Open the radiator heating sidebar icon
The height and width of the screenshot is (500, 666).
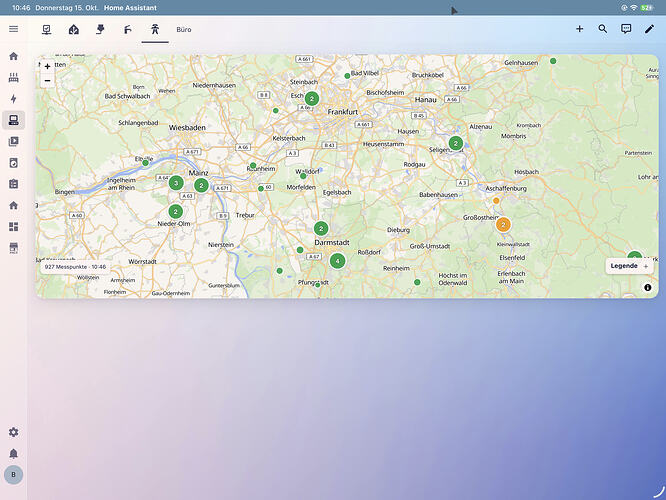(14, 77)
